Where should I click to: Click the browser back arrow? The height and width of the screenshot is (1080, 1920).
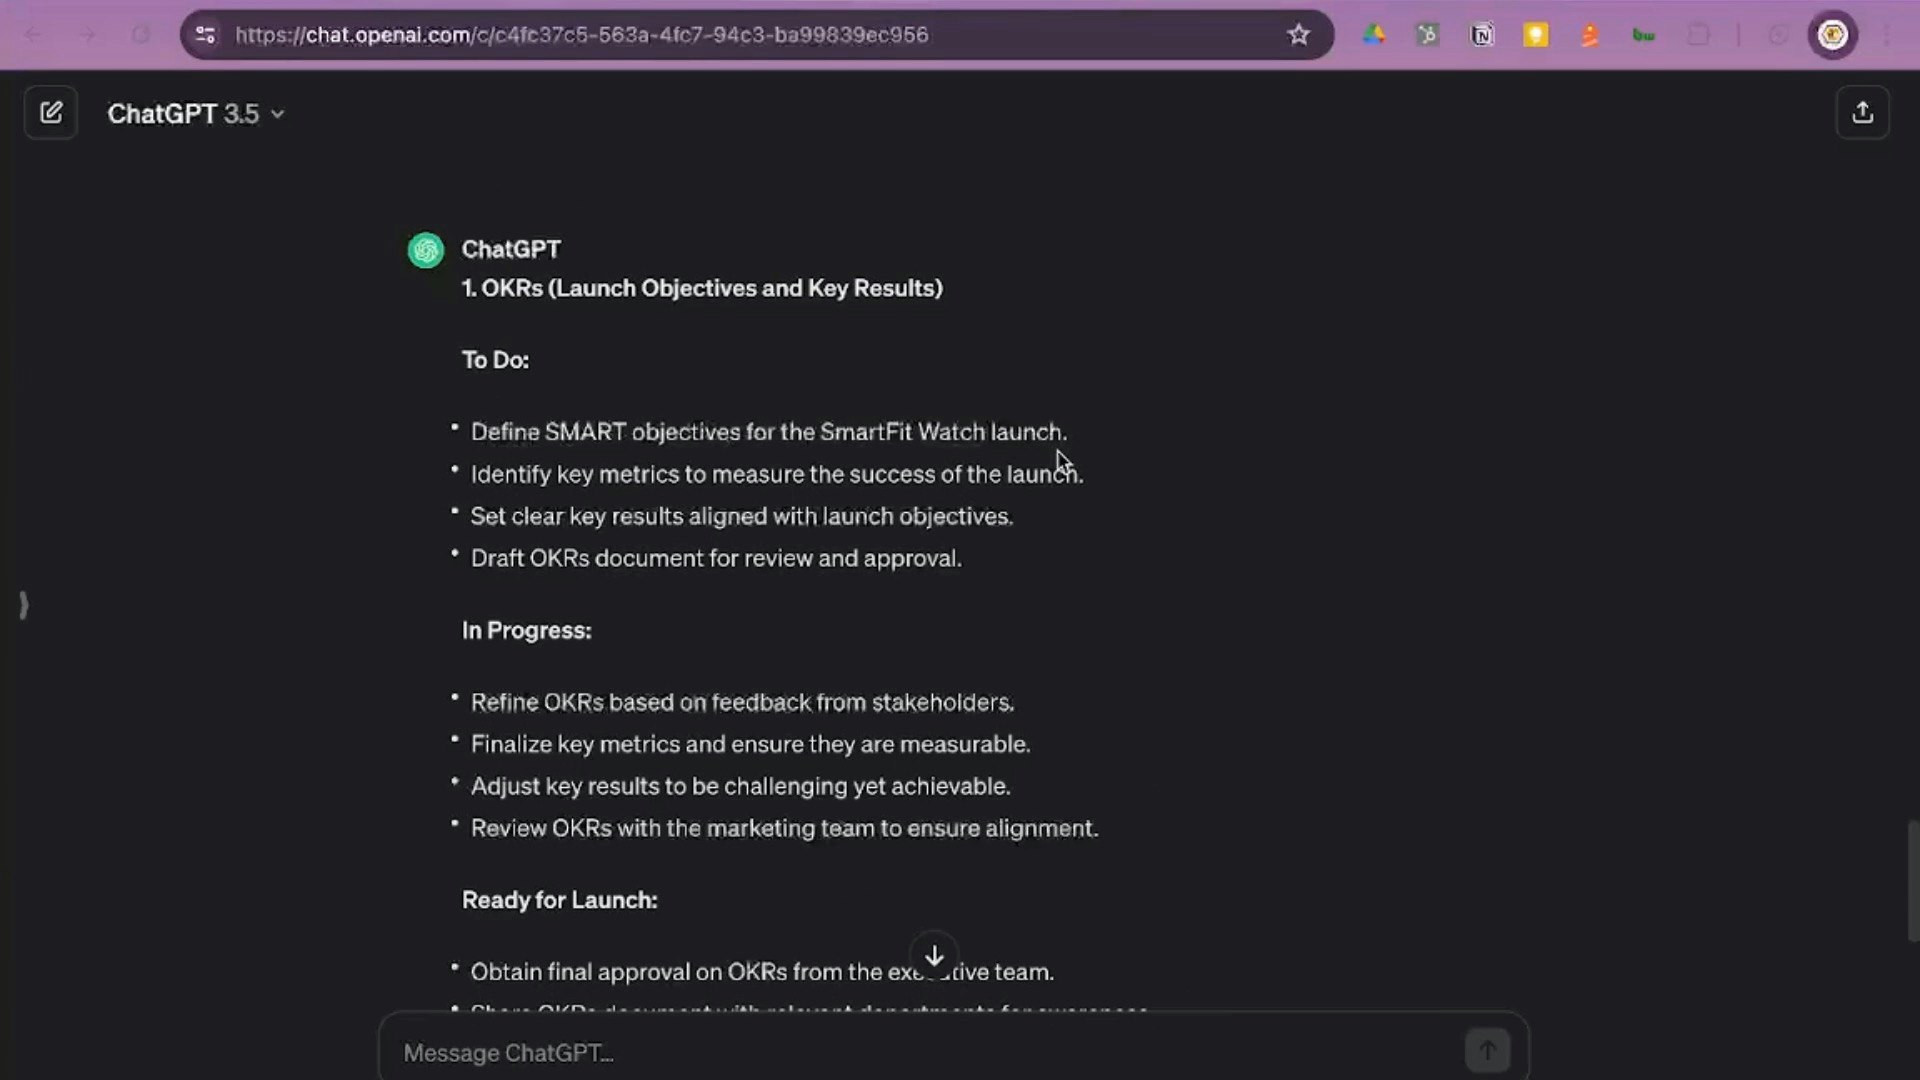[33, 35]
